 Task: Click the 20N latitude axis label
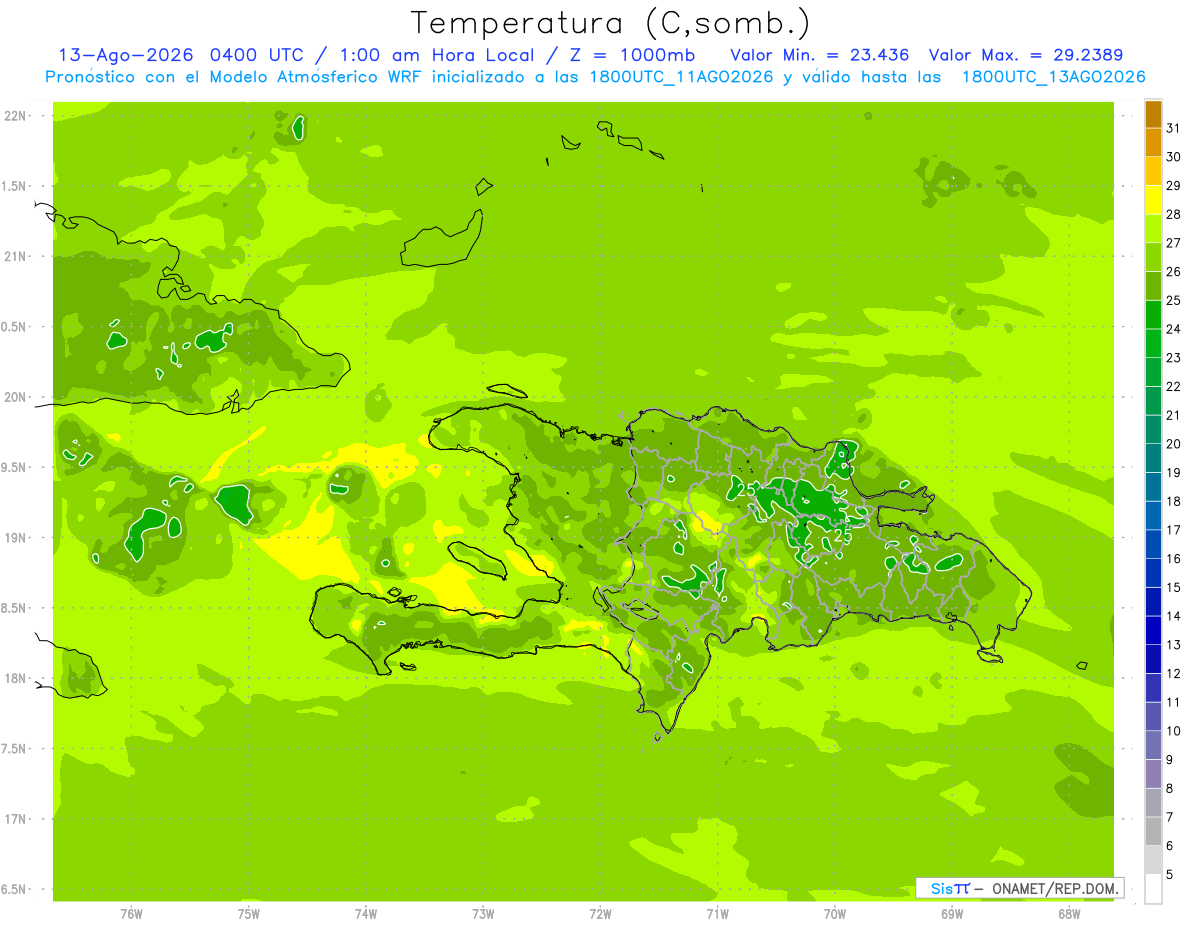15,397
